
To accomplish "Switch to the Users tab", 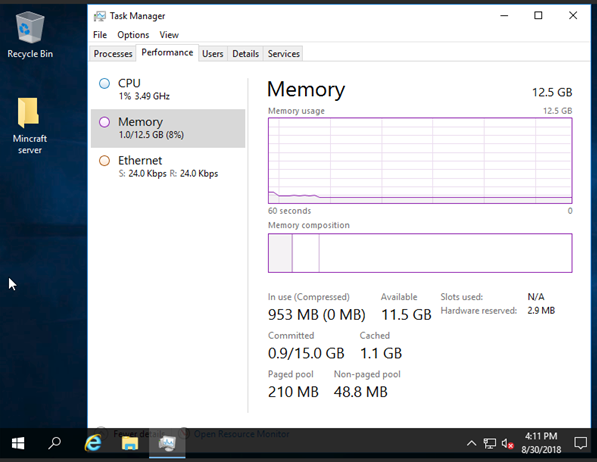I will [212, 54].
